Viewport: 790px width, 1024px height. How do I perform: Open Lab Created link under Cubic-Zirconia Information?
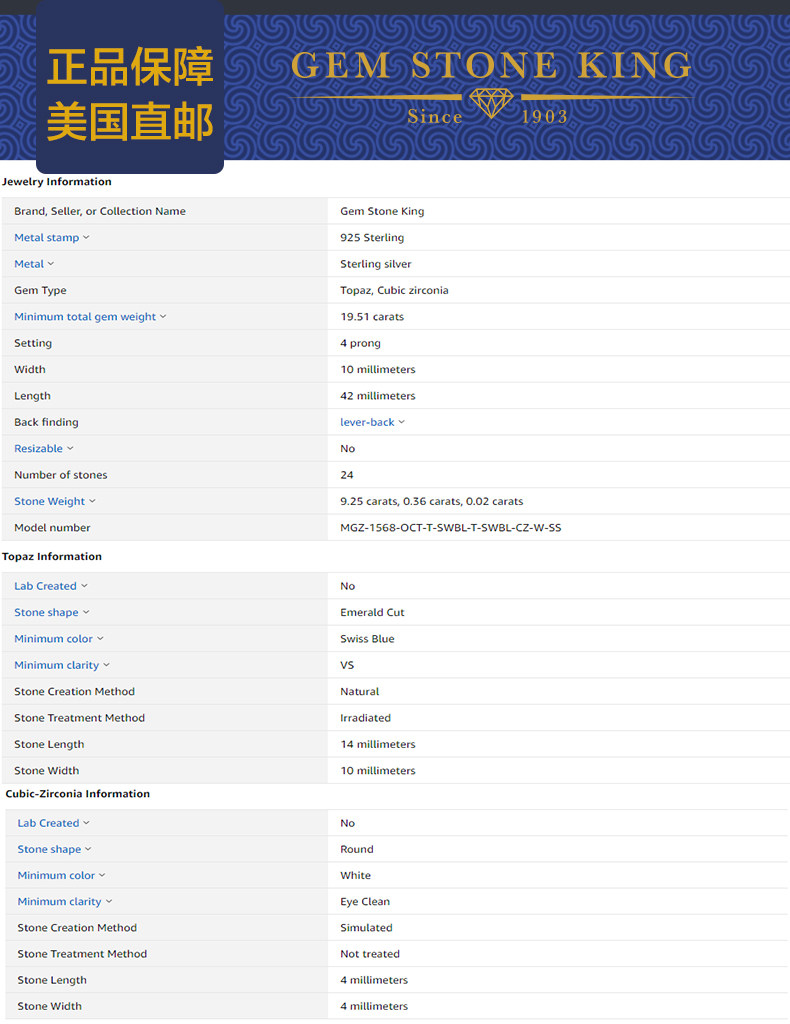click(x=48, y=823)
